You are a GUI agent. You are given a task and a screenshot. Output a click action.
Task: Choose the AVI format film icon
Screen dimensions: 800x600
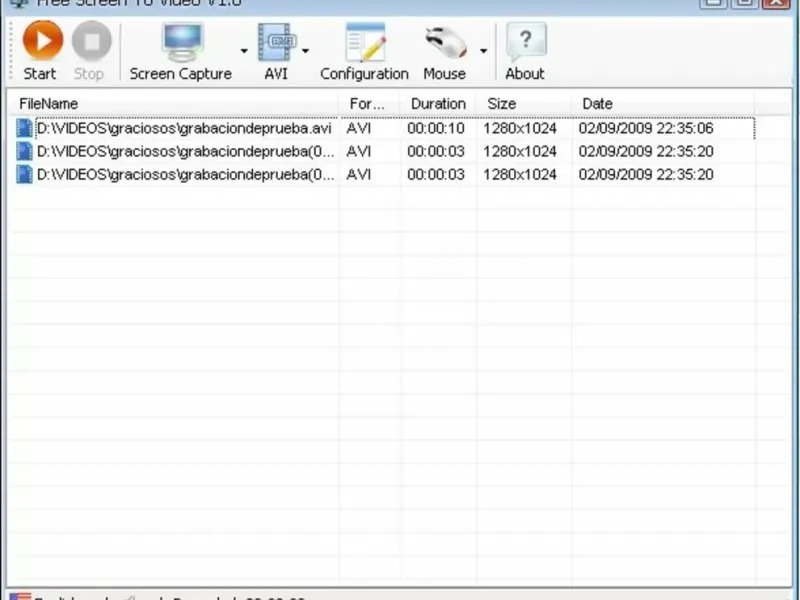[x=276, y=43]
